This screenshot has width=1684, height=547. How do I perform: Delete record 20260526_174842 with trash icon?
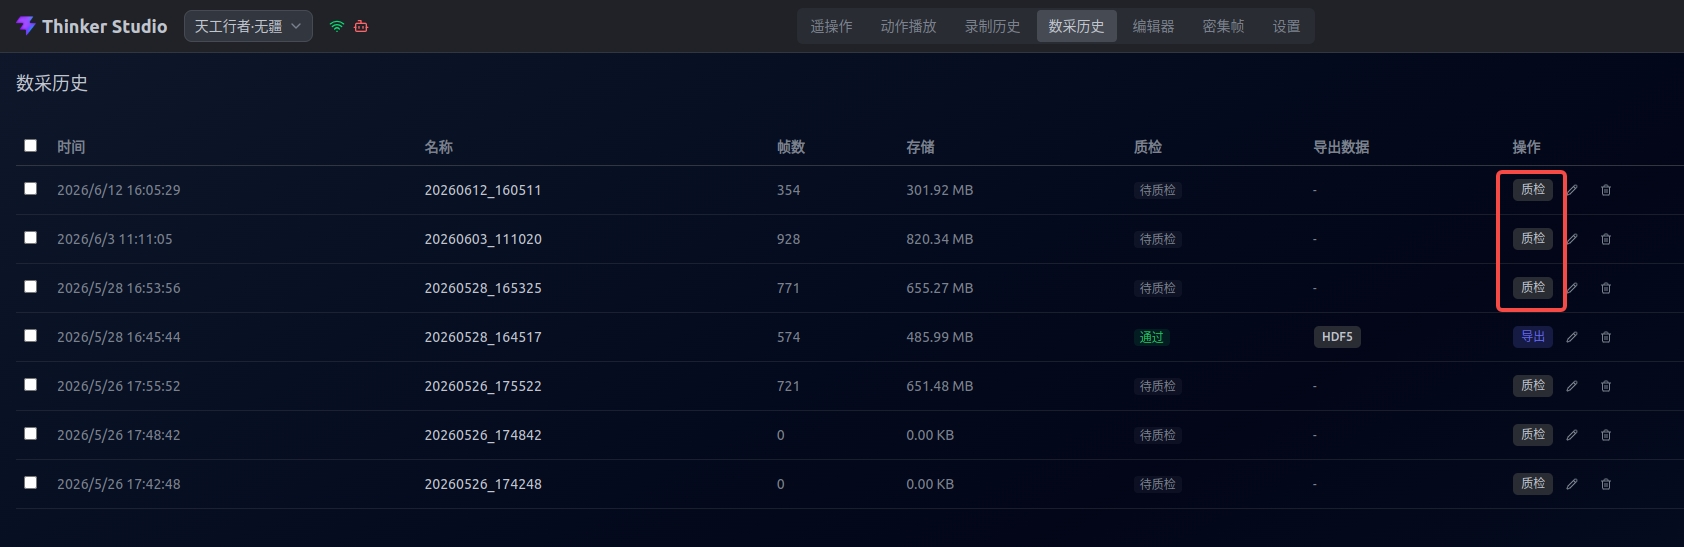(x=1606, y=435)
